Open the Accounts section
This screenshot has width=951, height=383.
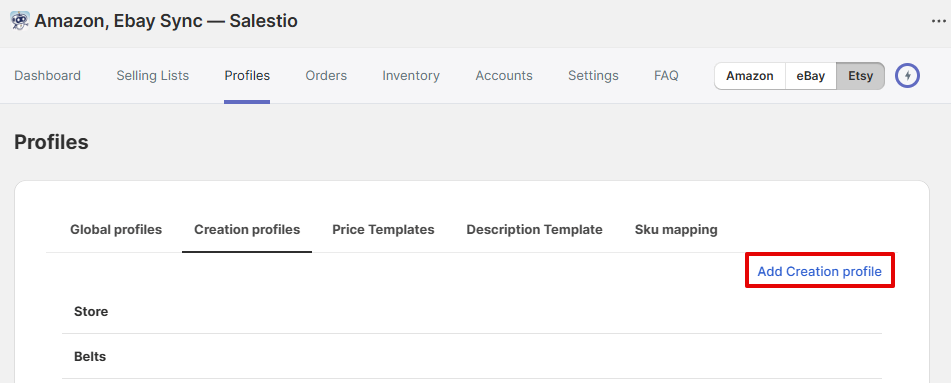coord(504,76)
